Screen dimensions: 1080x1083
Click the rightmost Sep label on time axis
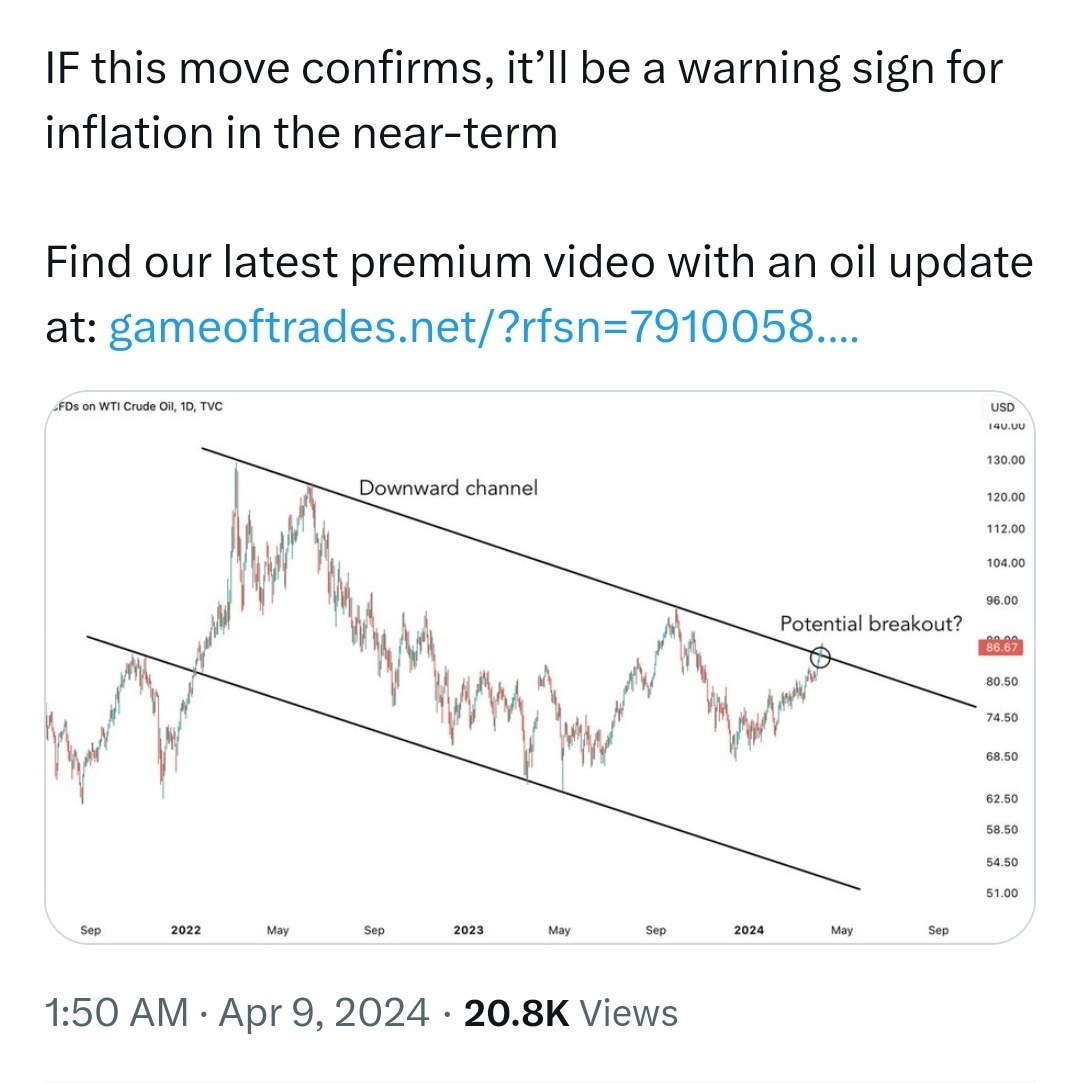pyautogui.click(x=938, y=930)
